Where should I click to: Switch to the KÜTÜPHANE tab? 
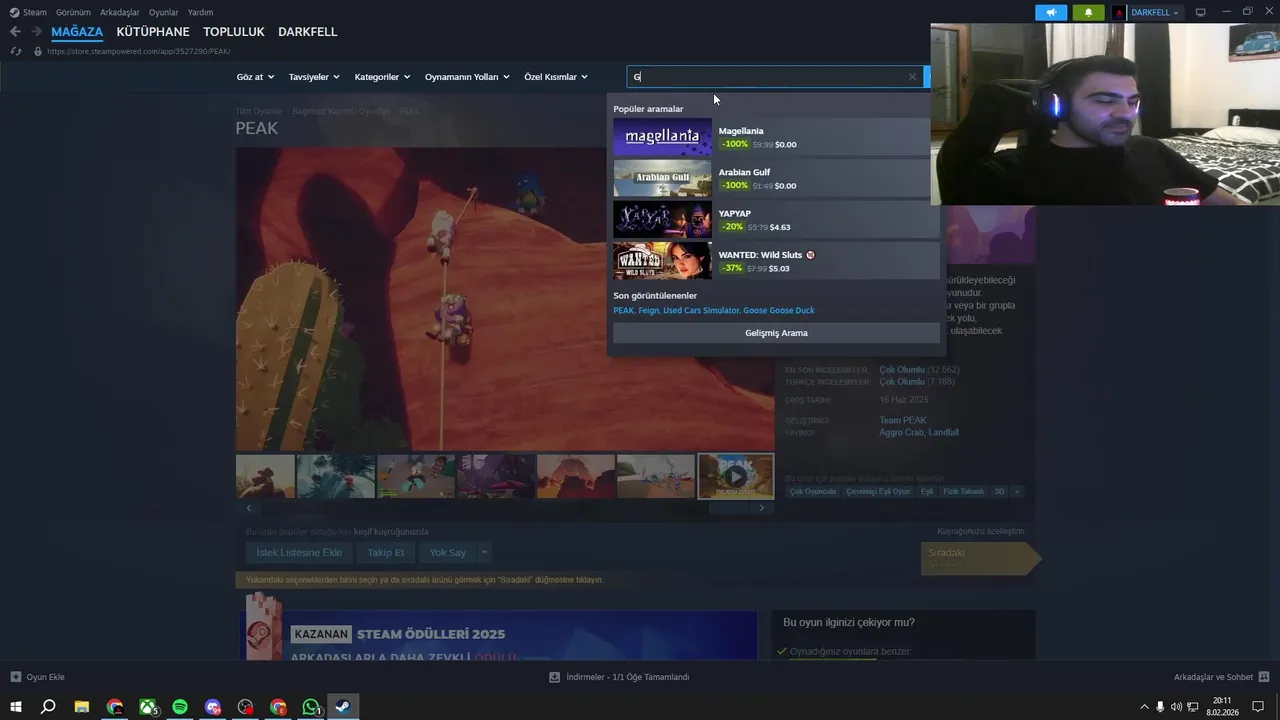153,32
